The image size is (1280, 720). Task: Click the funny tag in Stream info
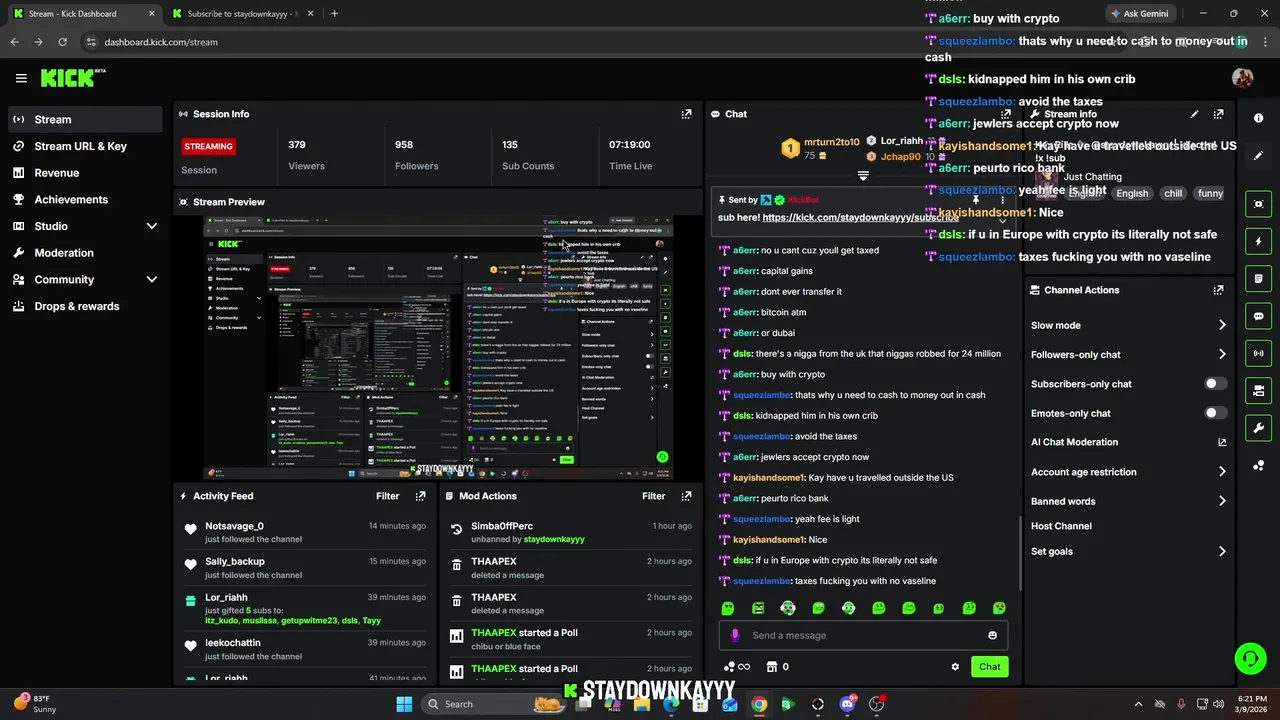(1210, 193)
